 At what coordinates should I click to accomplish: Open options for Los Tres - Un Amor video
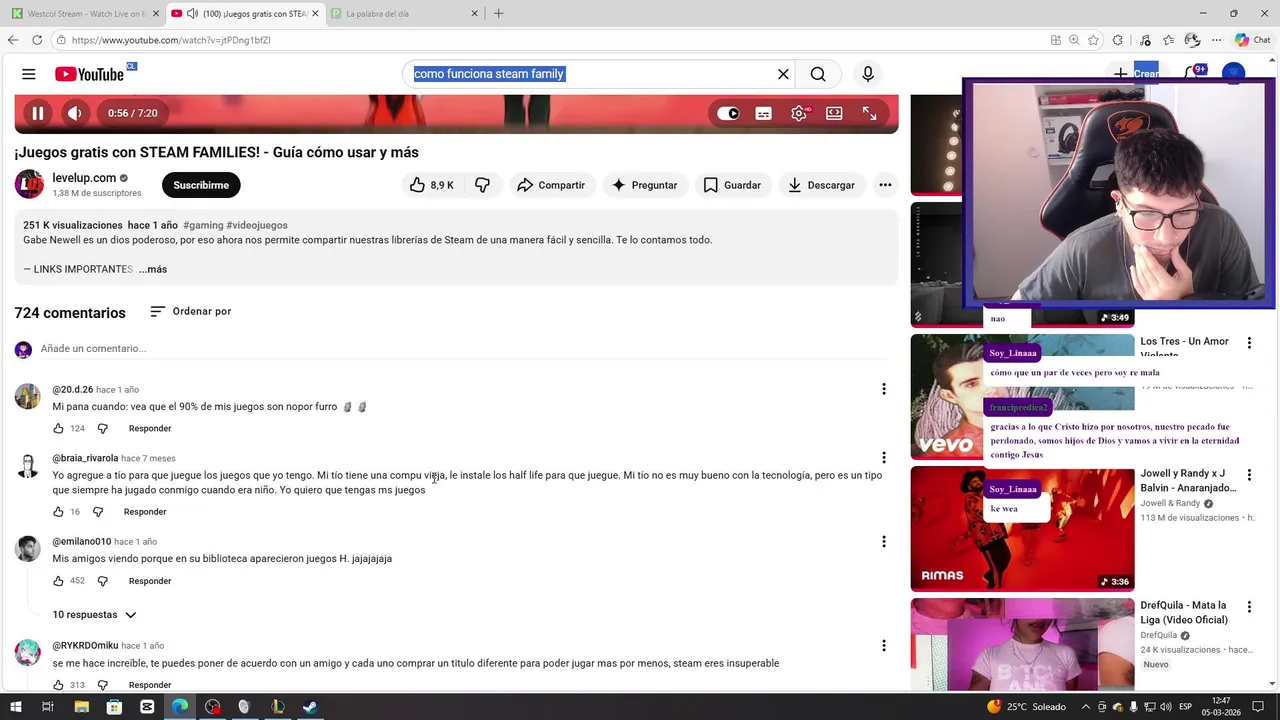pos(1249,343)
